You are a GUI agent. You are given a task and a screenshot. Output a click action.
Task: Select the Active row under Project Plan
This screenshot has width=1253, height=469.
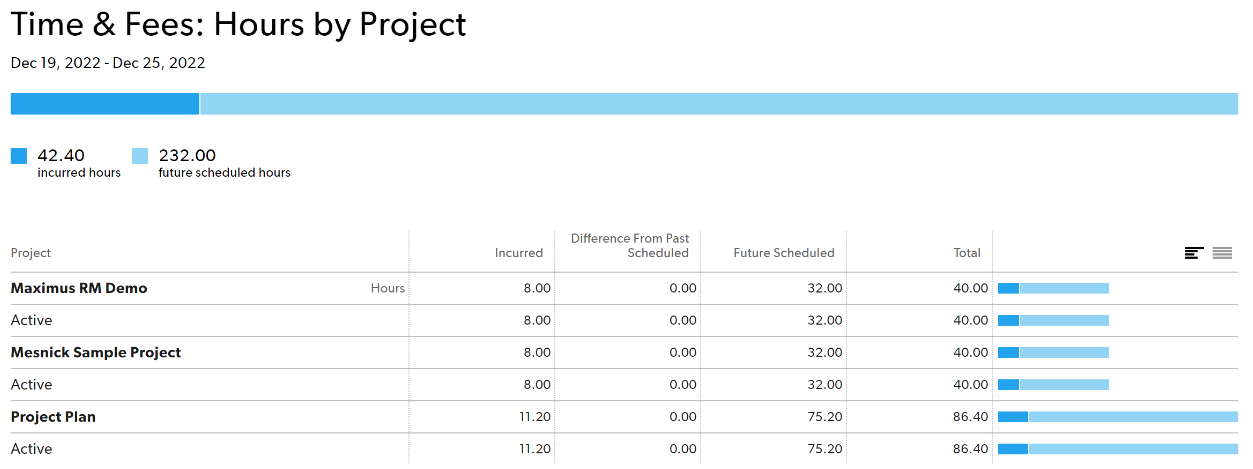pos(626,448)
